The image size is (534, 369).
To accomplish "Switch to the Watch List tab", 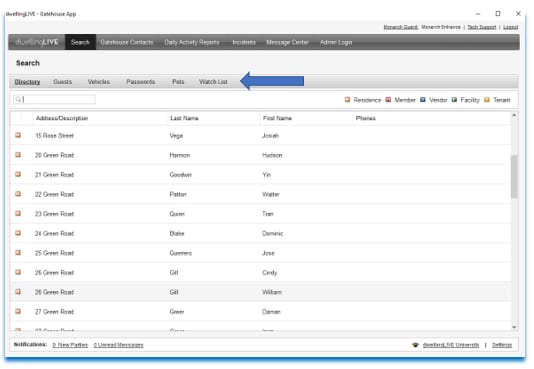I will (213, 82).
